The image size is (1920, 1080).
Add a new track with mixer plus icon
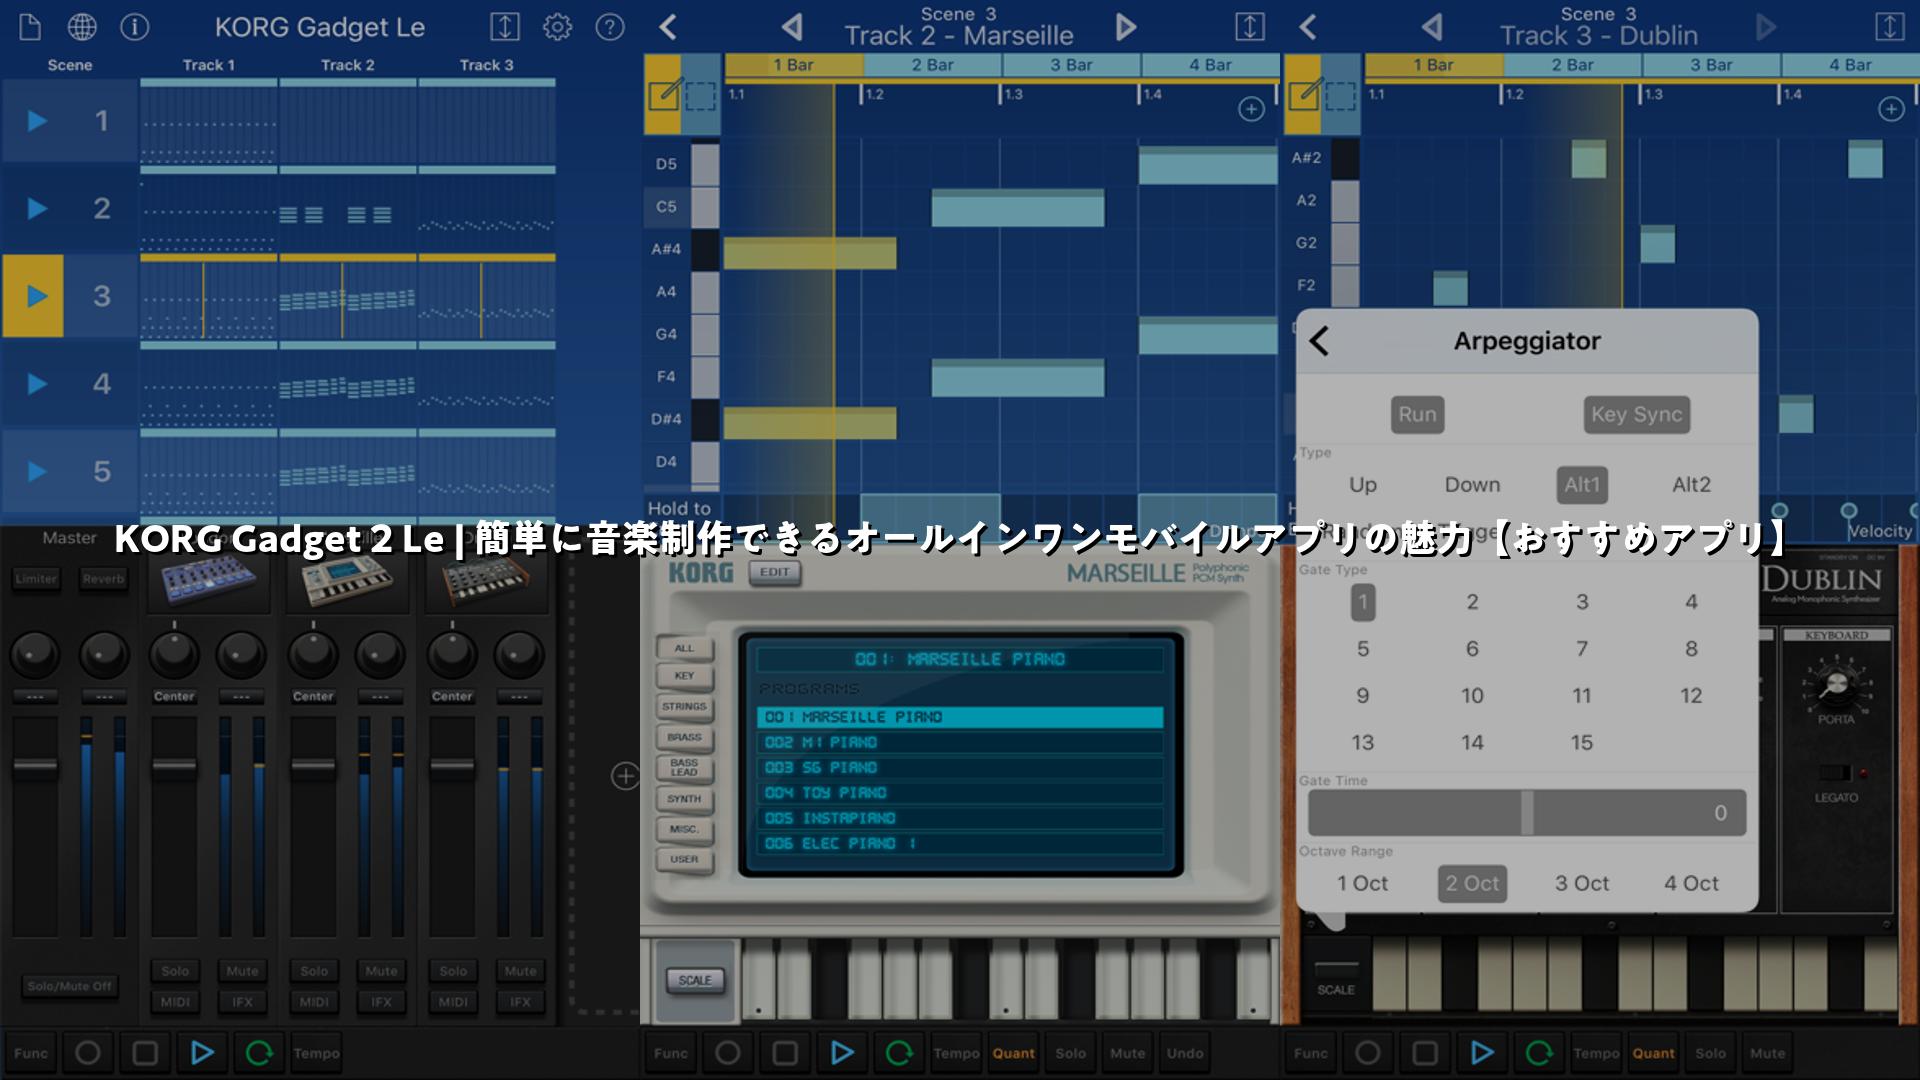[x=625, y=776]
